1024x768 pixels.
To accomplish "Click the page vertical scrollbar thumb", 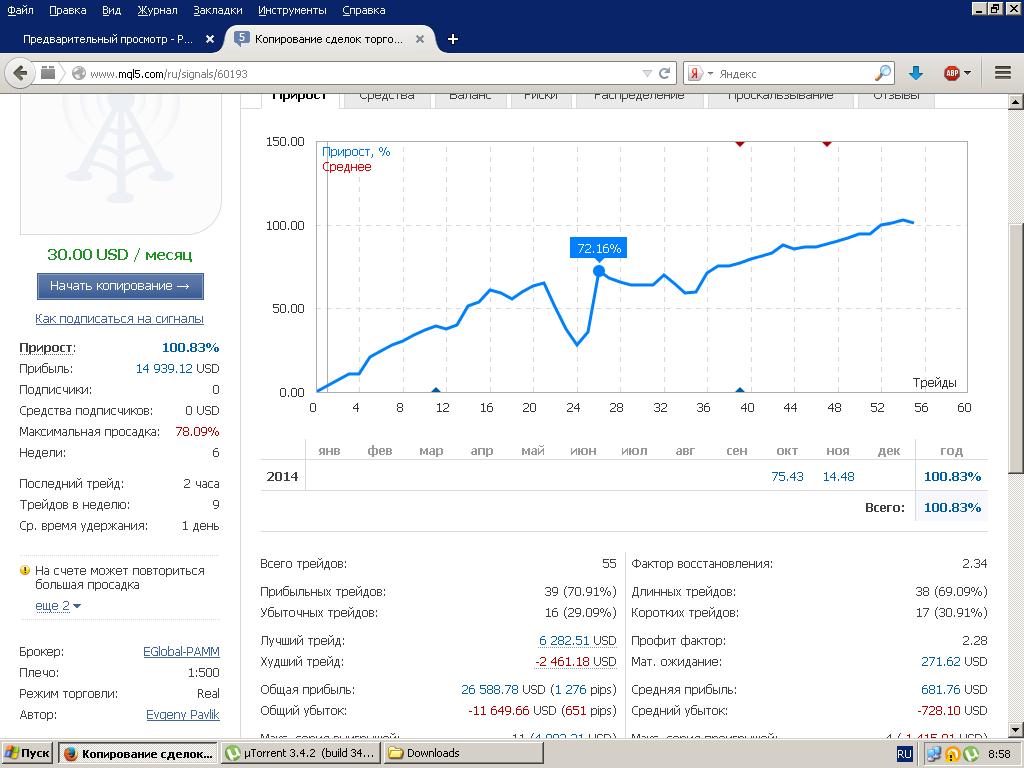I will [x=1015, y=348].
